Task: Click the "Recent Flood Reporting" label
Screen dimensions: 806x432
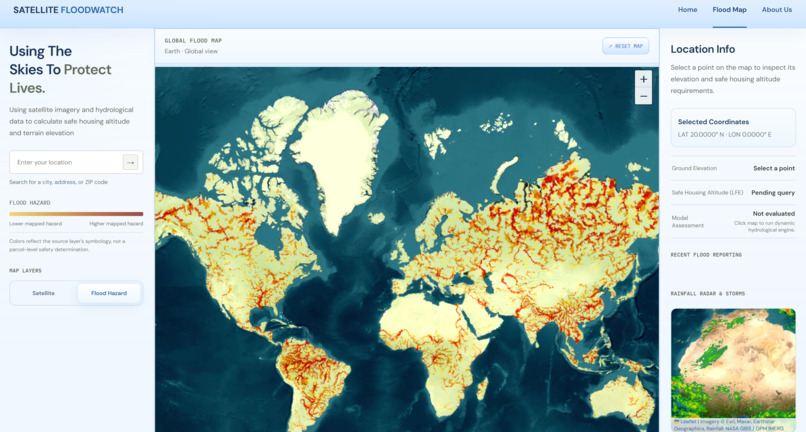Action: click(x=706, y=255)
